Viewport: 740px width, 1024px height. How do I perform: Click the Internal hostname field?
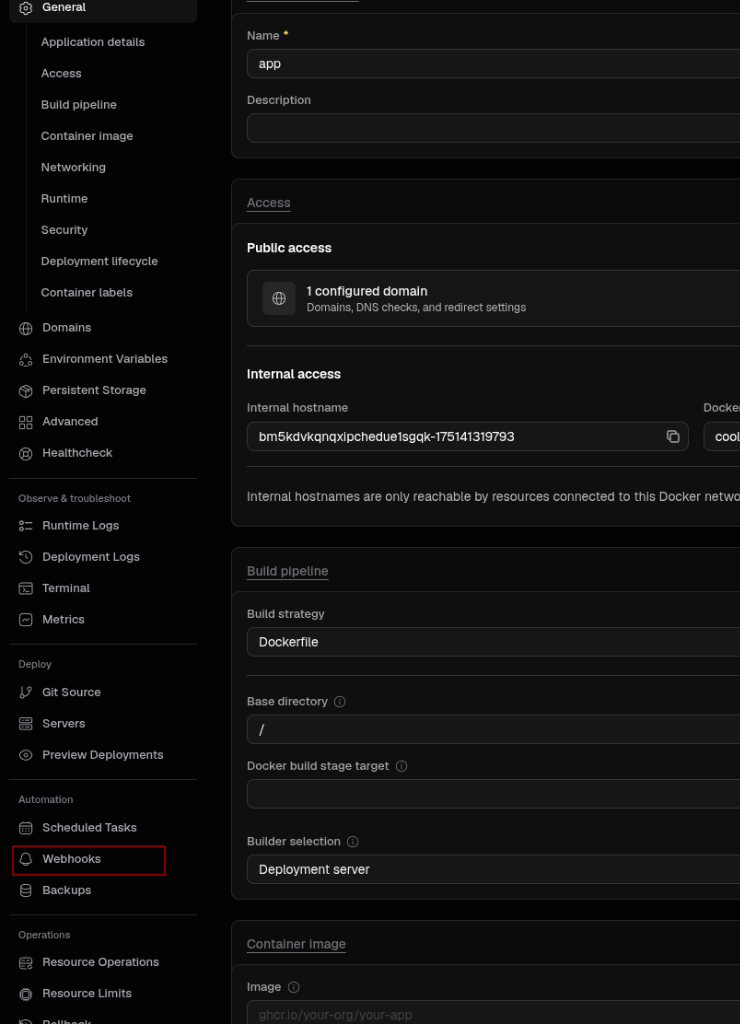[x=468, y=436]
